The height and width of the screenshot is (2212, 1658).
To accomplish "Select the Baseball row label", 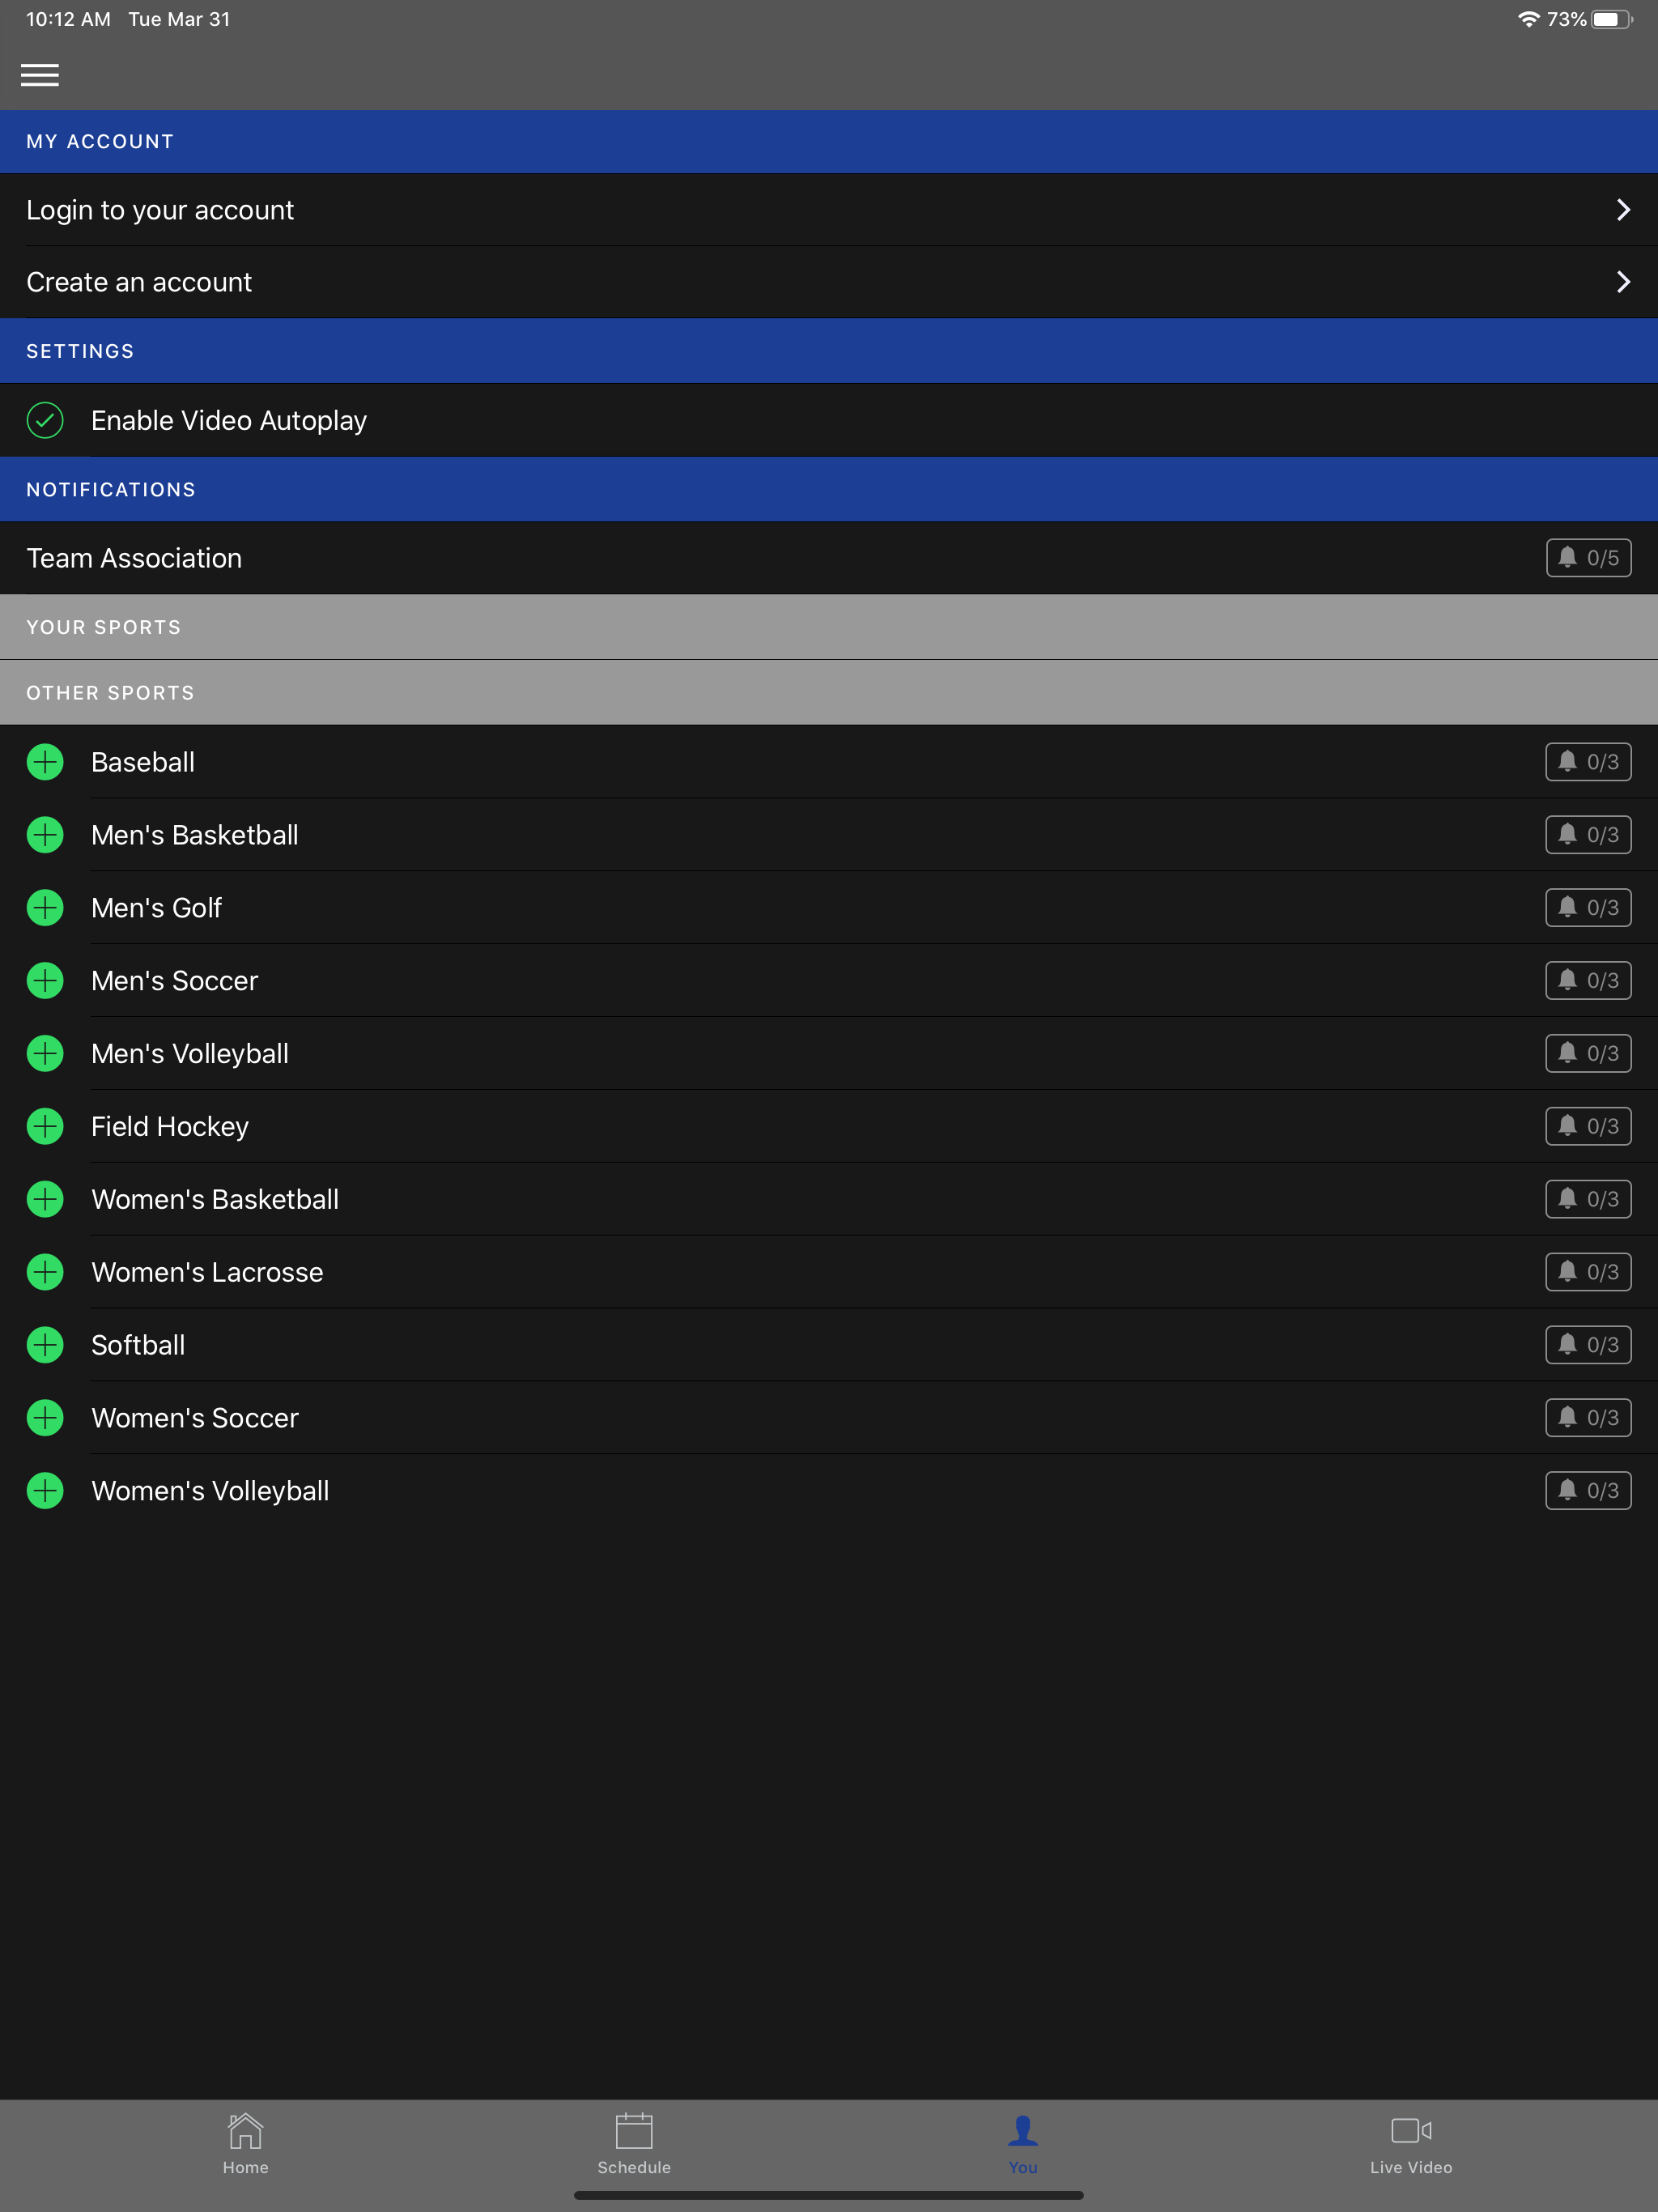I will point(143,762).
